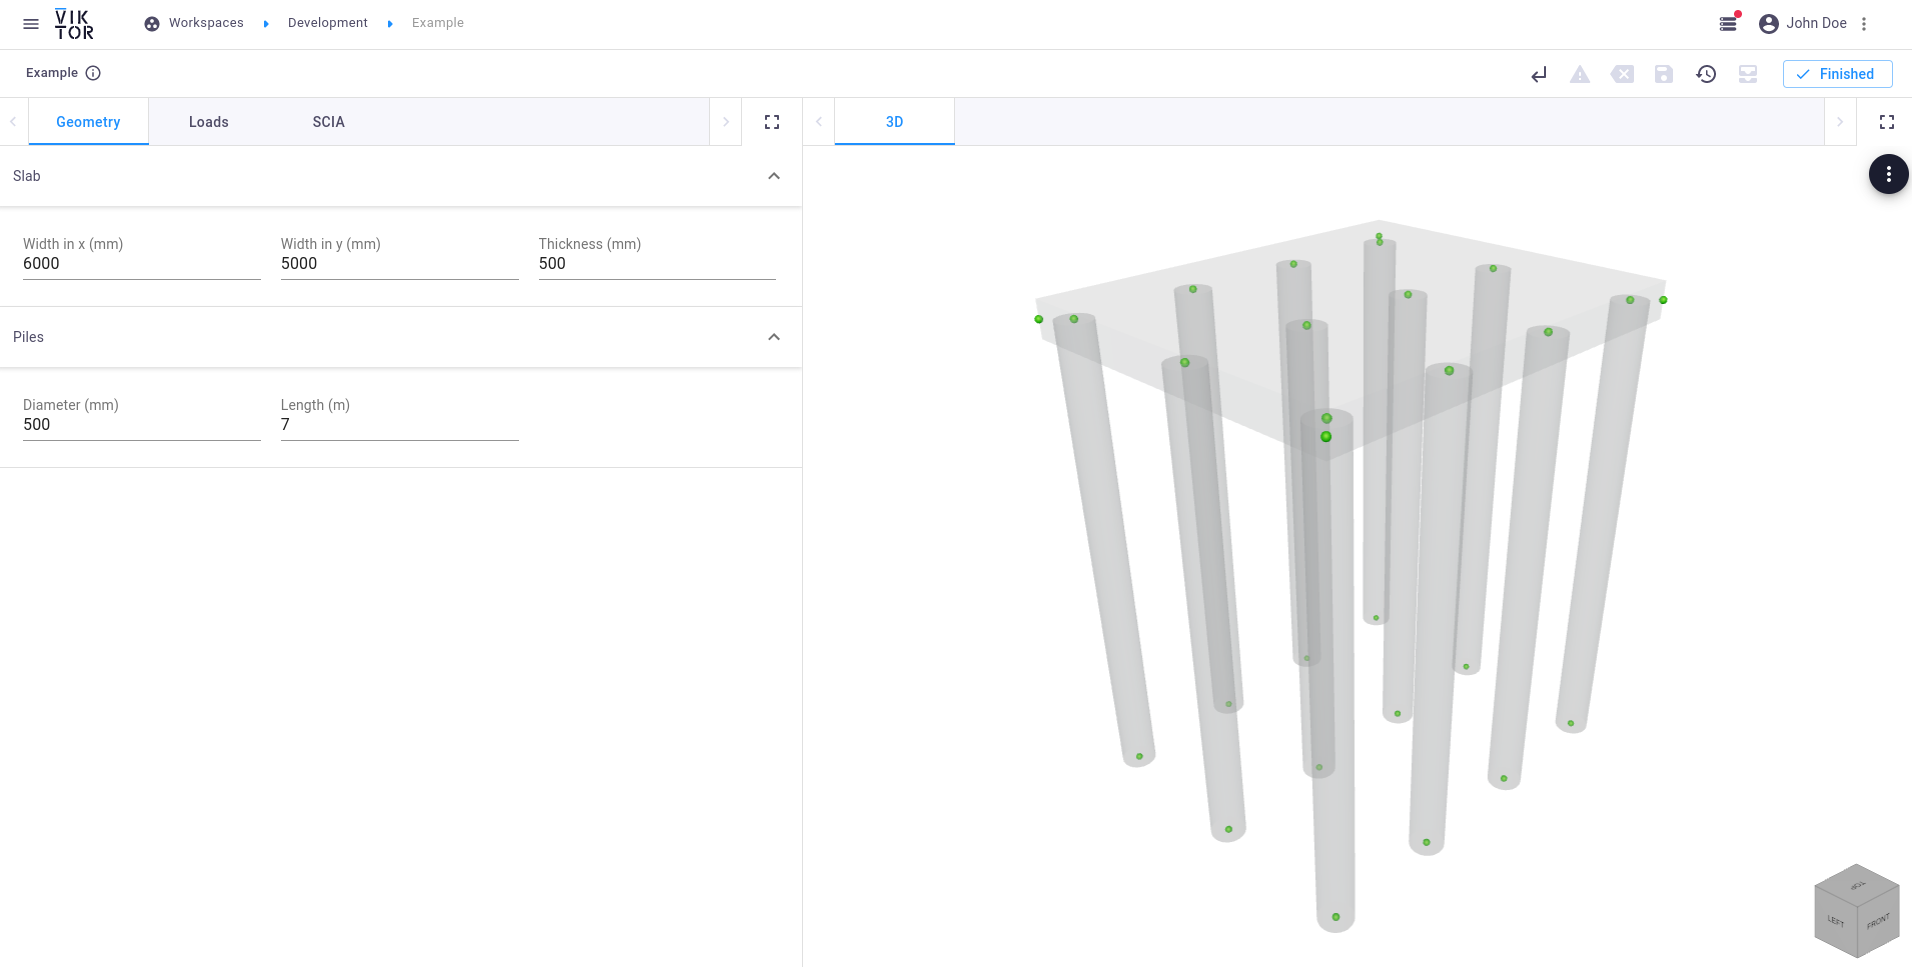Expand the 3D view to fullscreen
1912x967 pixels.
1887,122
